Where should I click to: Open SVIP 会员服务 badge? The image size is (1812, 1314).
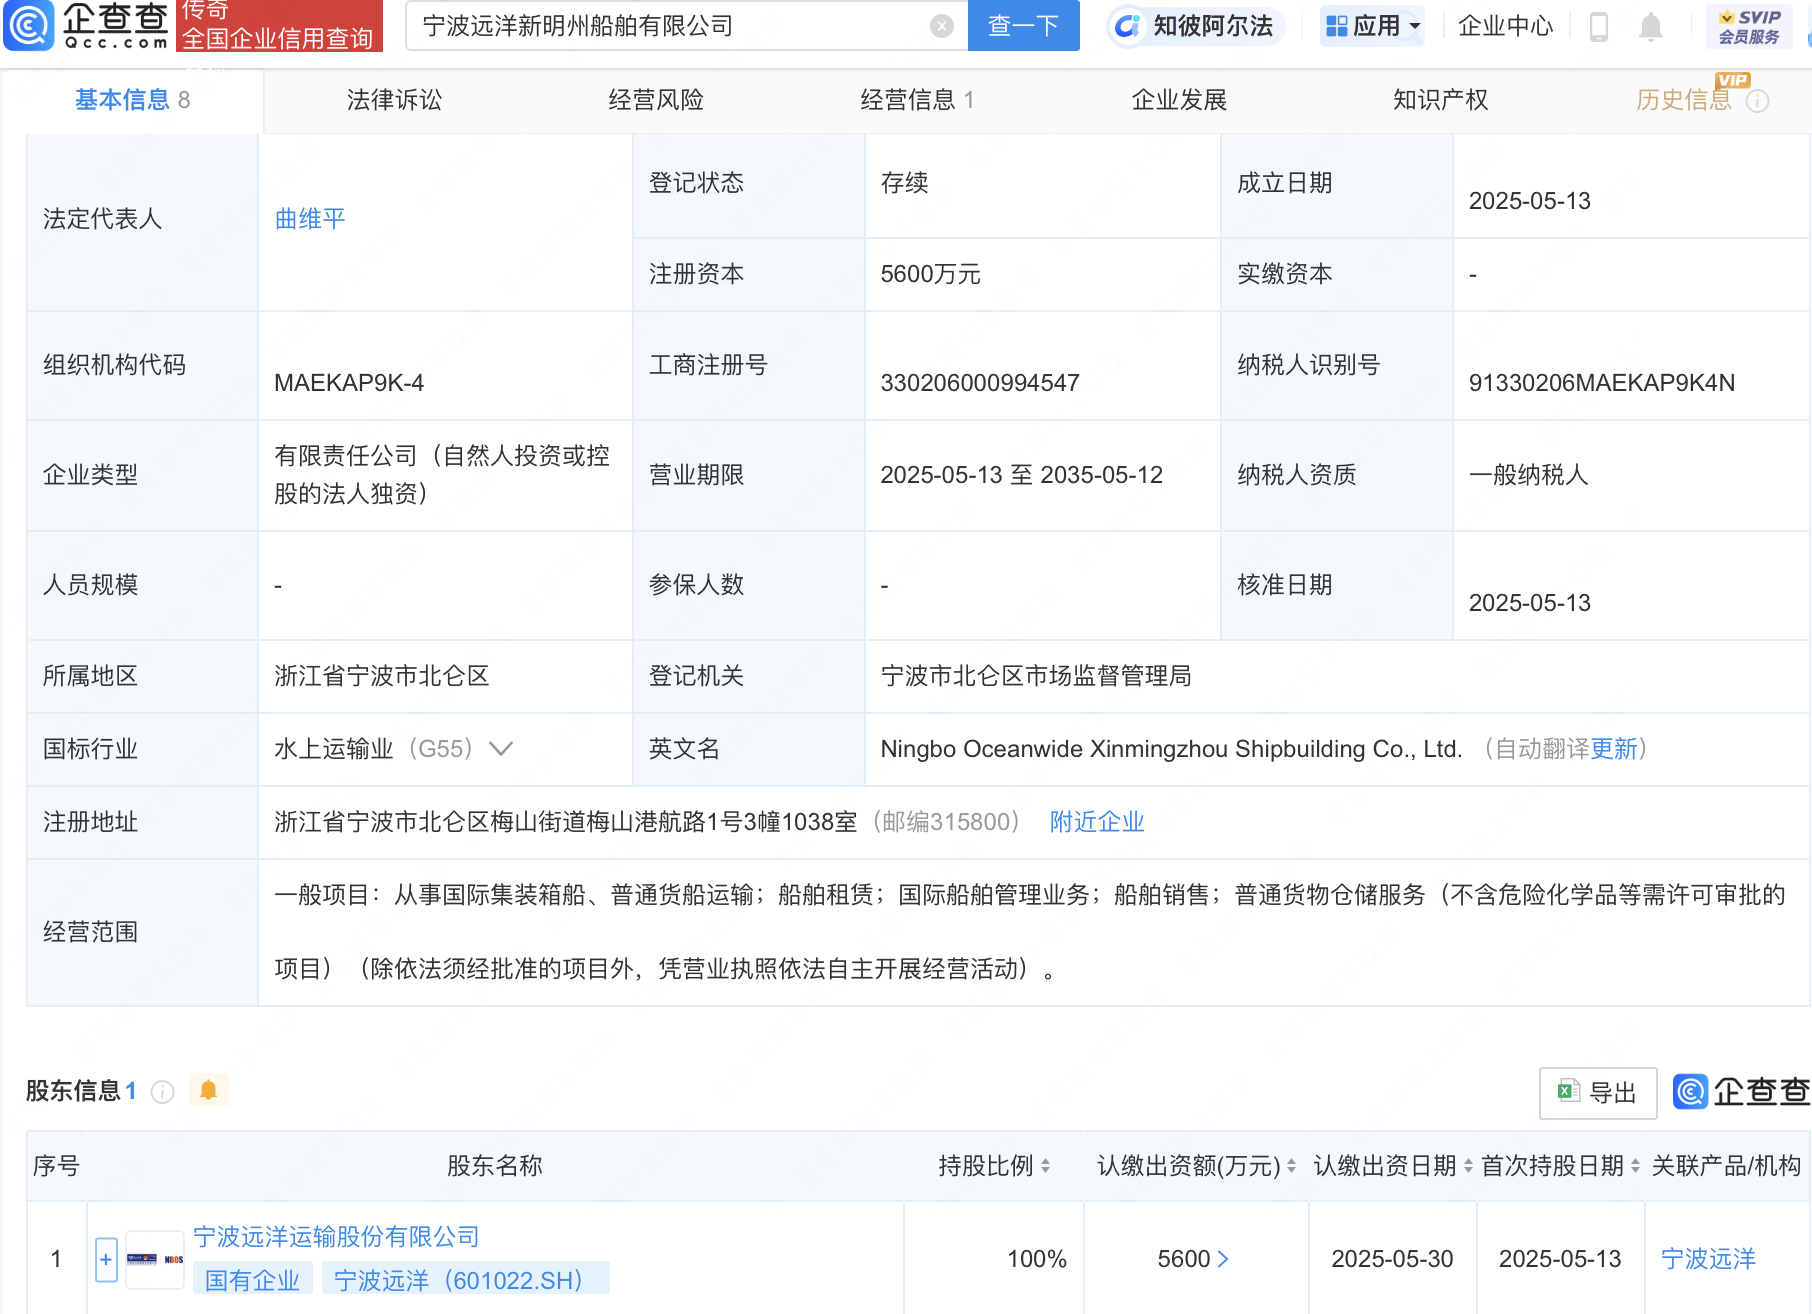click(x=1749, y=26)
